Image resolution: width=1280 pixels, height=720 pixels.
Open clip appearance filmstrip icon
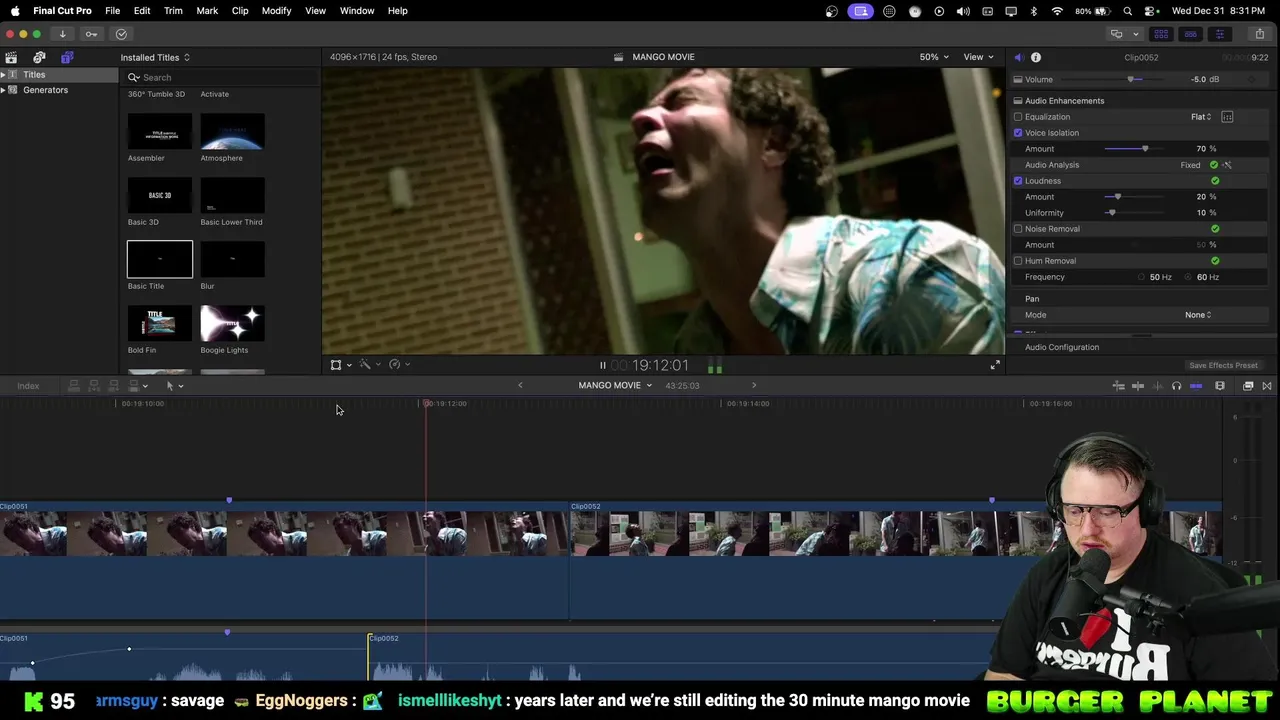(1220, 386)
